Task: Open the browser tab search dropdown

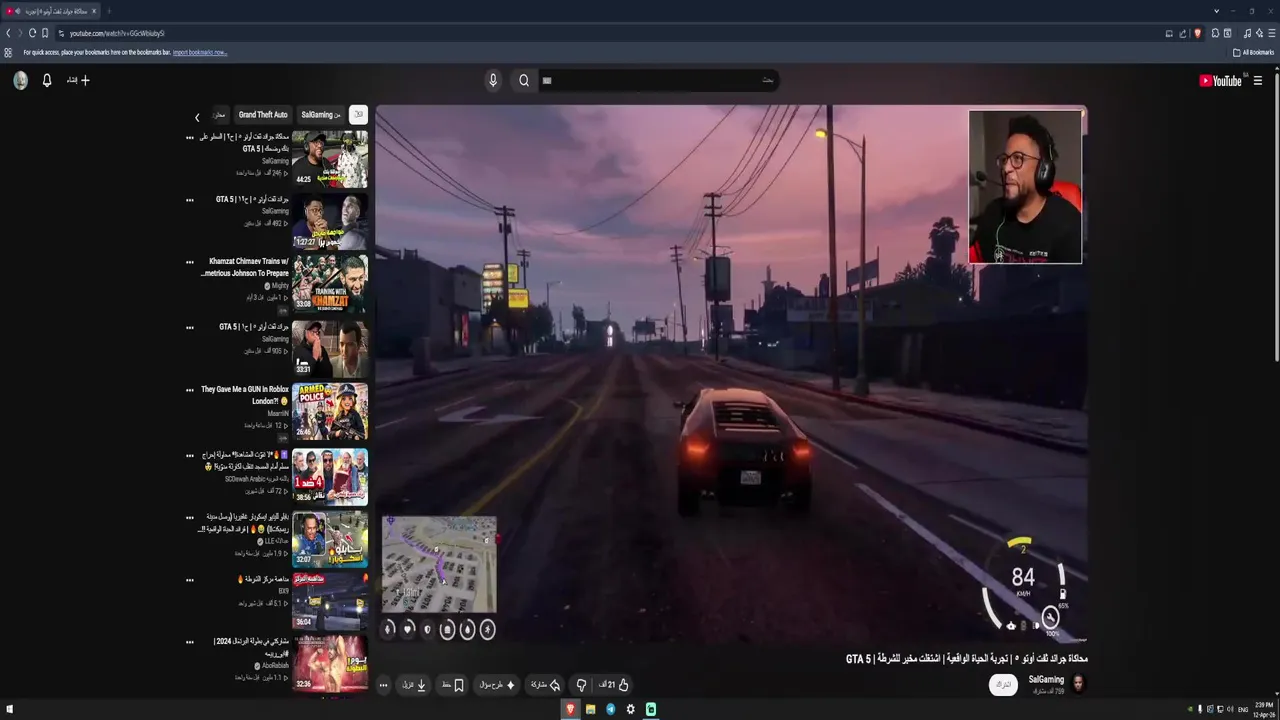Action: click(1216, 11)
